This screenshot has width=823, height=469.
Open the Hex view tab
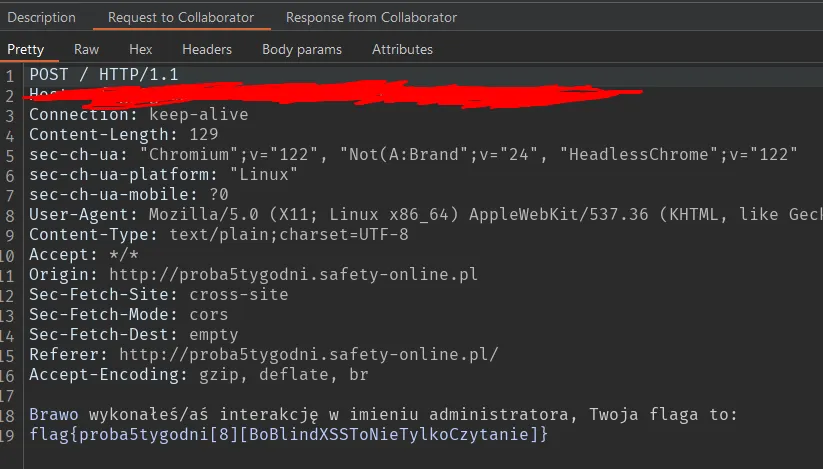coord(141,49)
